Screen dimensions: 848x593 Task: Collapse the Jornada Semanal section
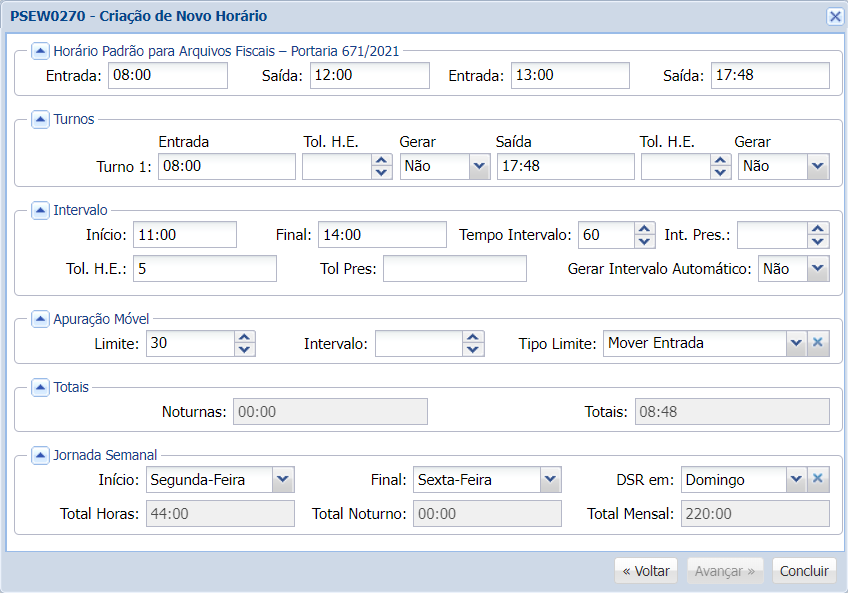click(x=40, y=455)
